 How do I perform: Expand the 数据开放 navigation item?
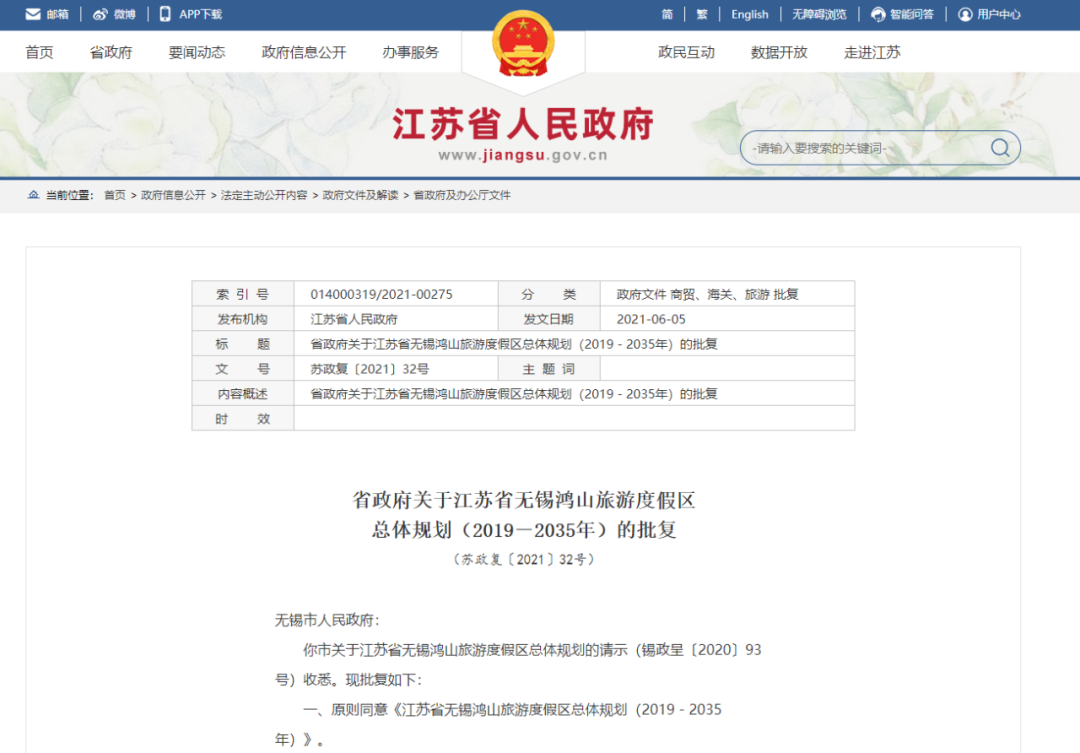(x=779, y=53)
